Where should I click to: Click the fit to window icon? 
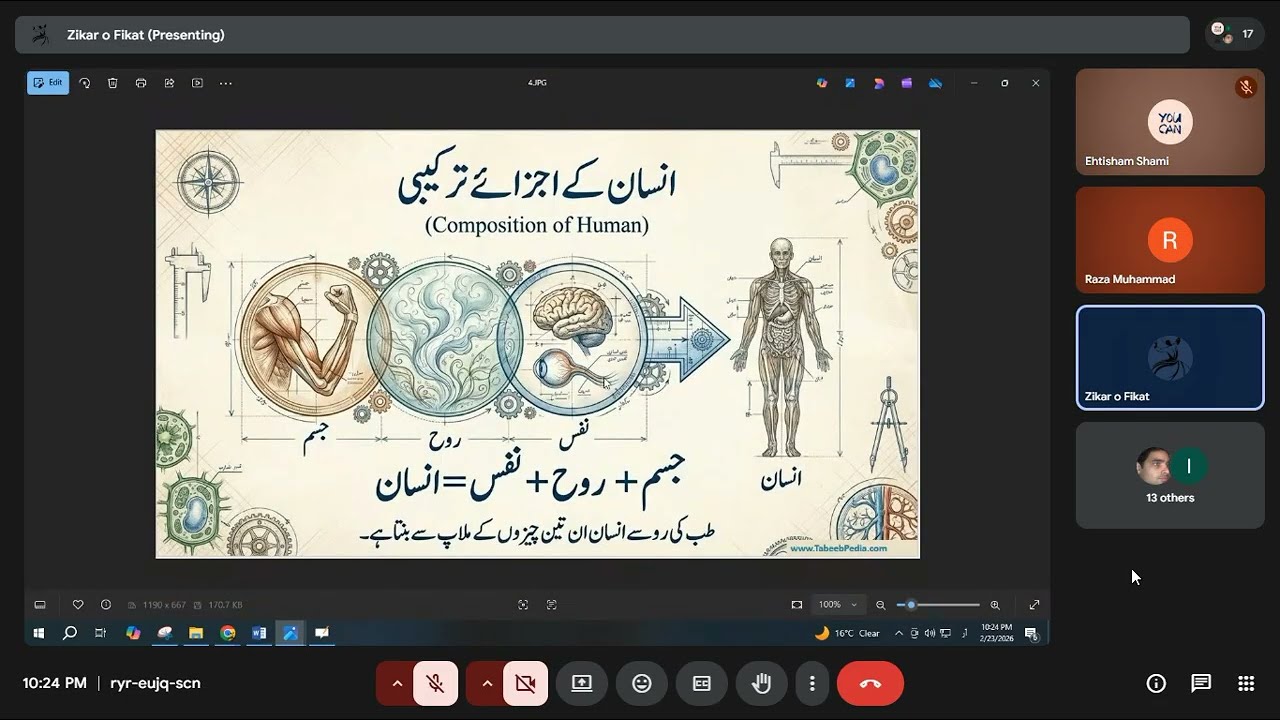coord(797,605)
